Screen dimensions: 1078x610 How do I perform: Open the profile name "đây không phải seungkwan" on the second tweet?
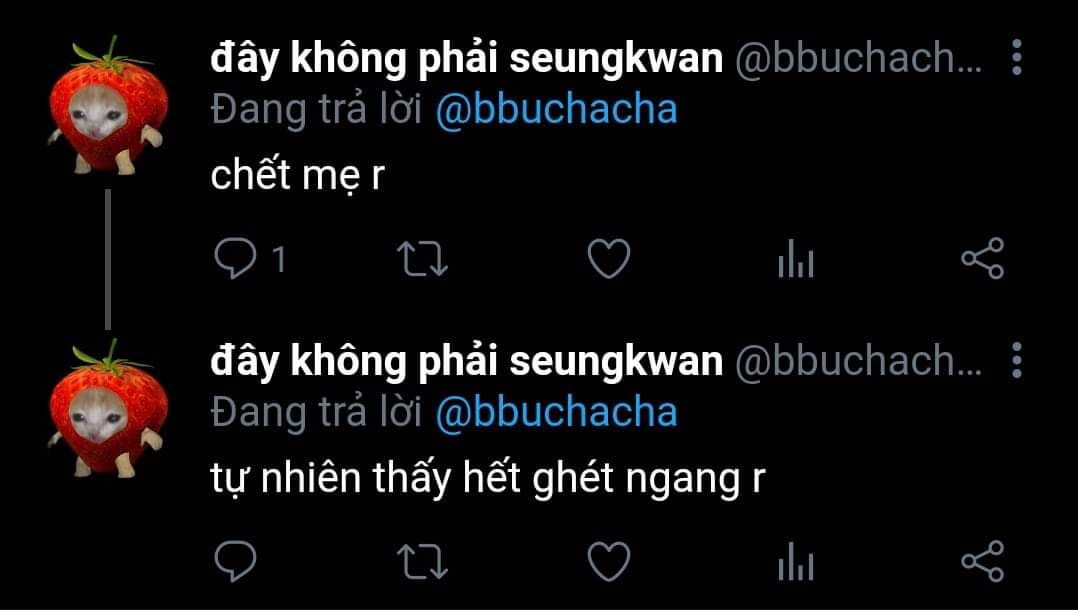pos(467,361)
